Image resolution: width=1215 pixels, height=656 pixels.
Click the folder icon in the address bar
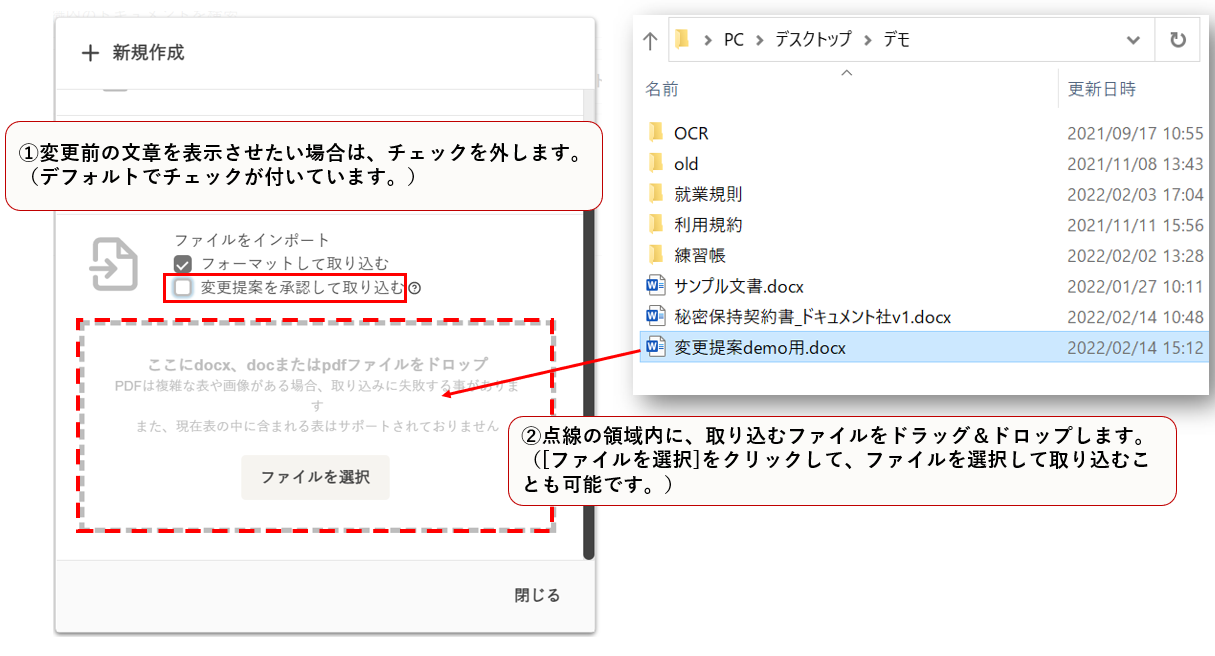683,40
